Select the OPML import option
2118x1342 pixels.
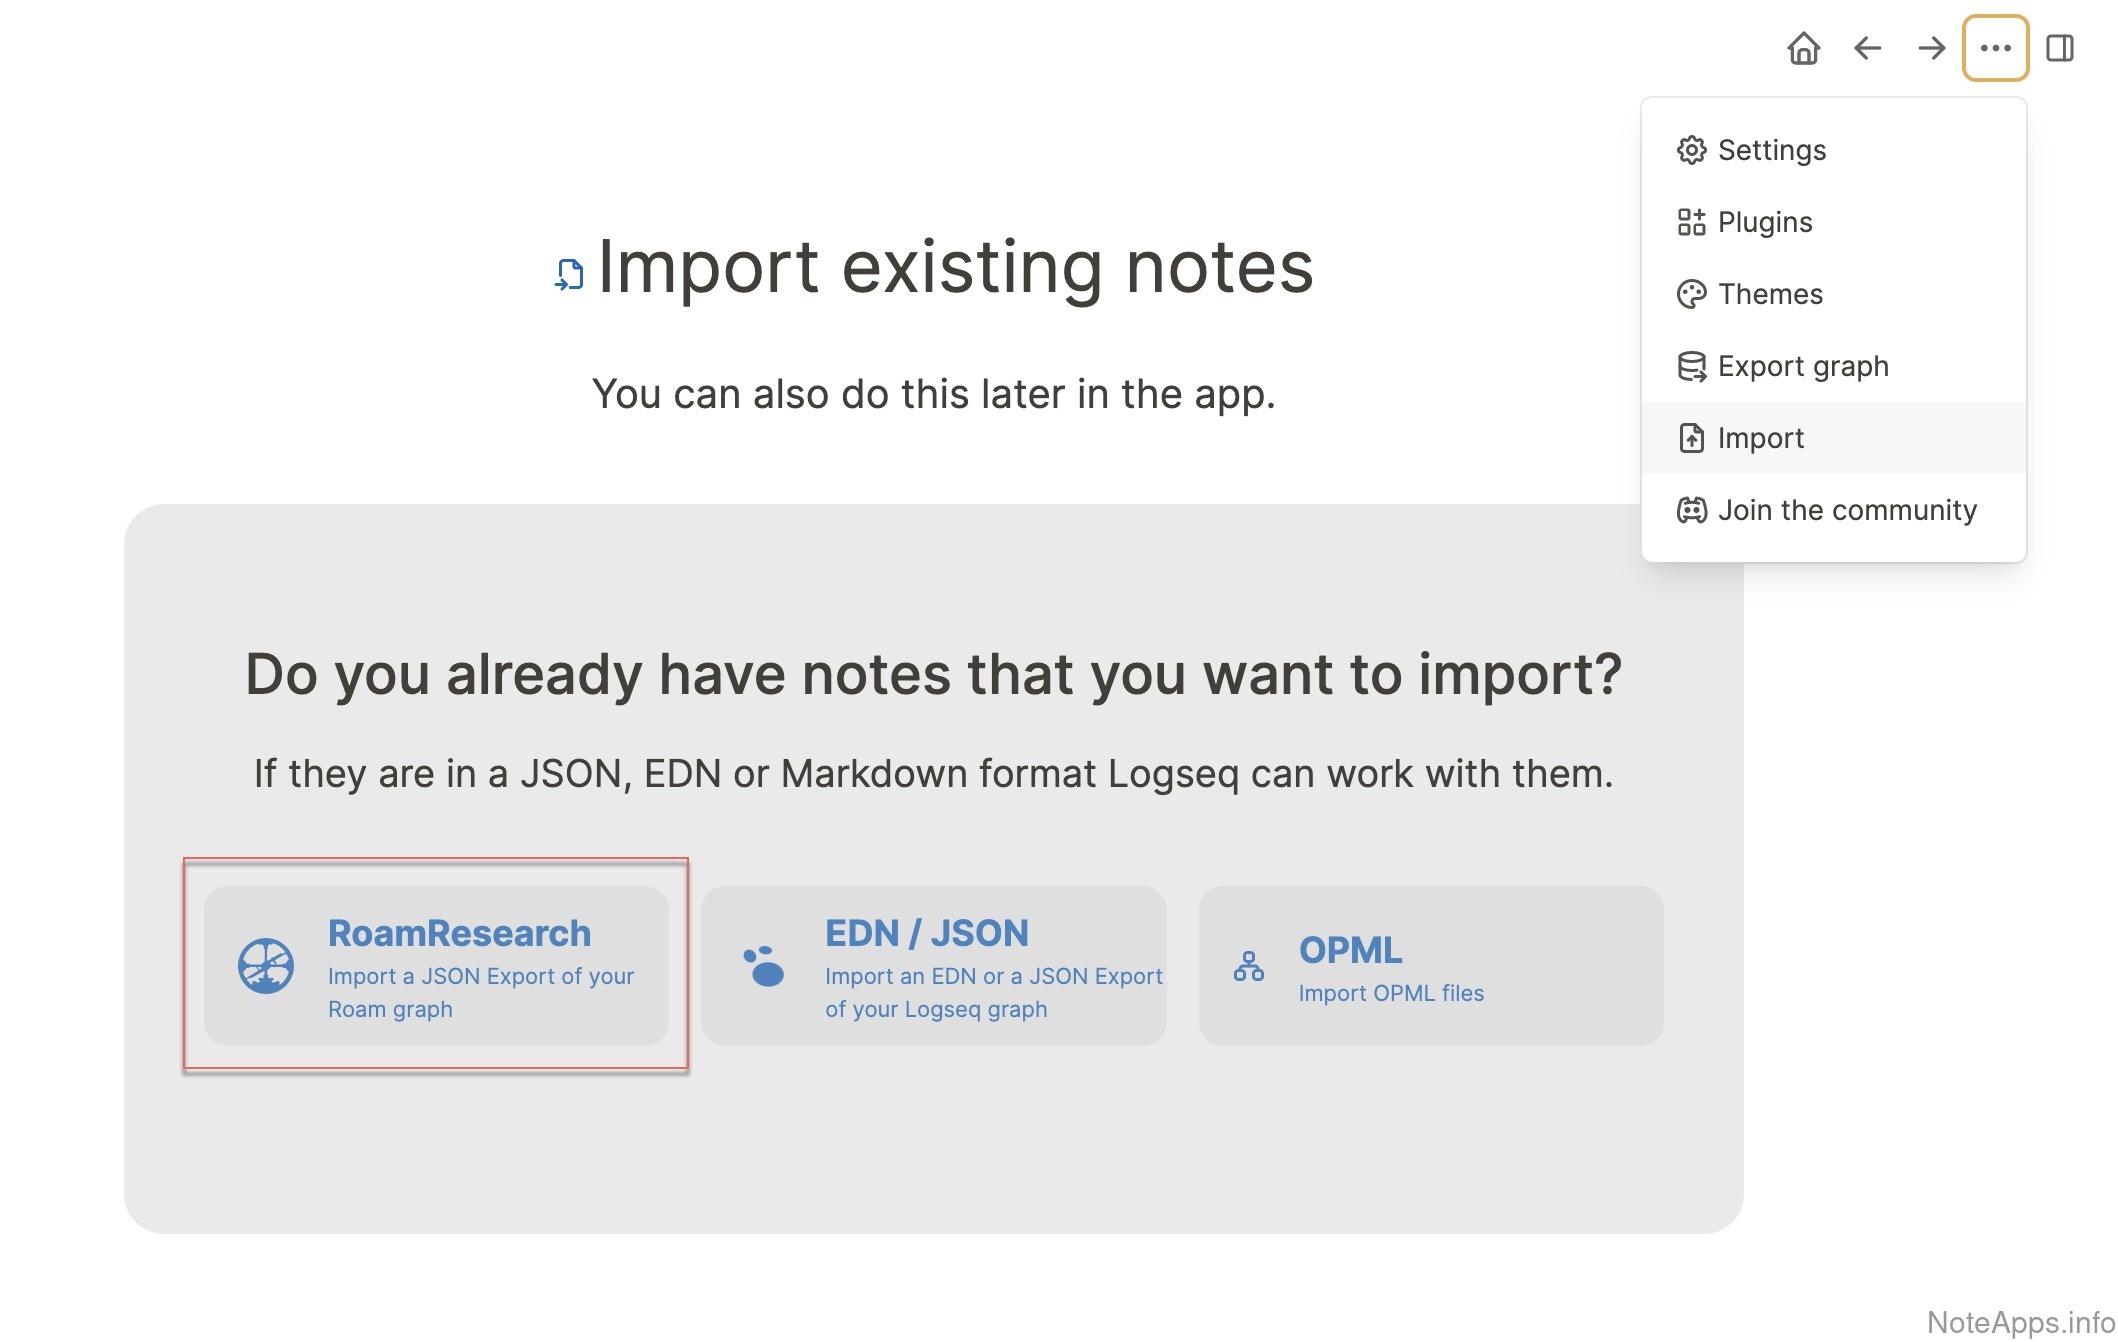click(x=1430, y=966)
